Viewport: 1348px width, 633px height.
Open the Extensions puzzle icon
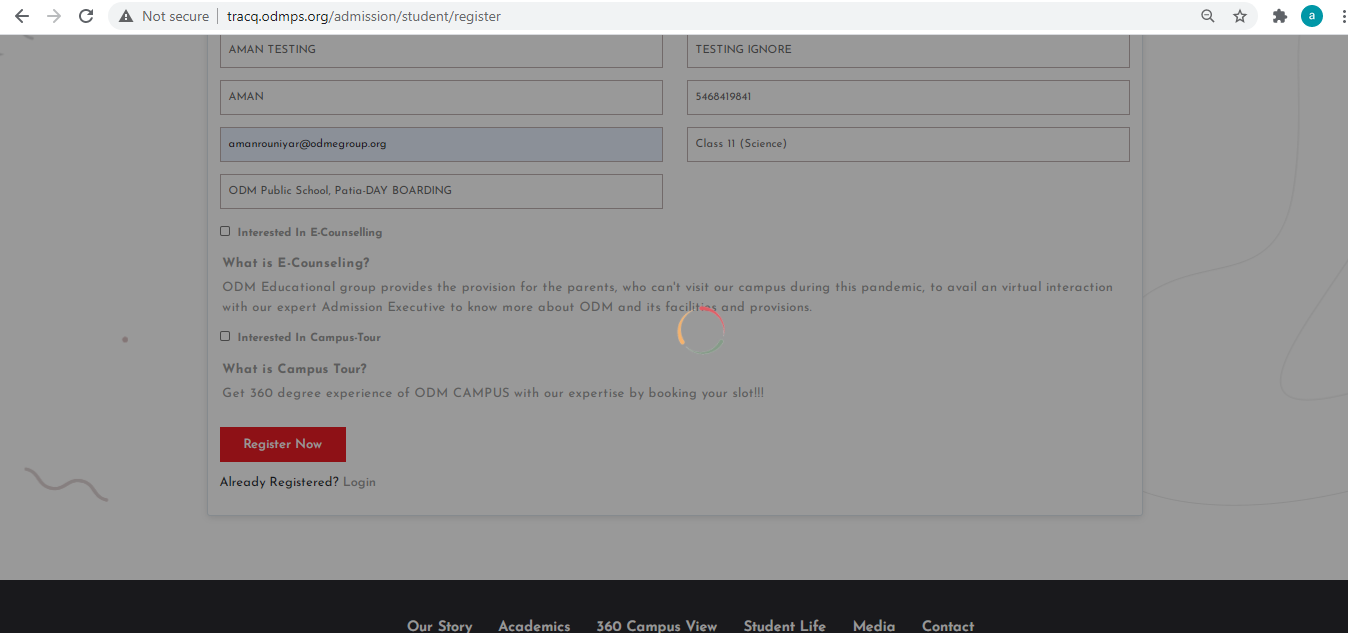[x=1279, y=16]
